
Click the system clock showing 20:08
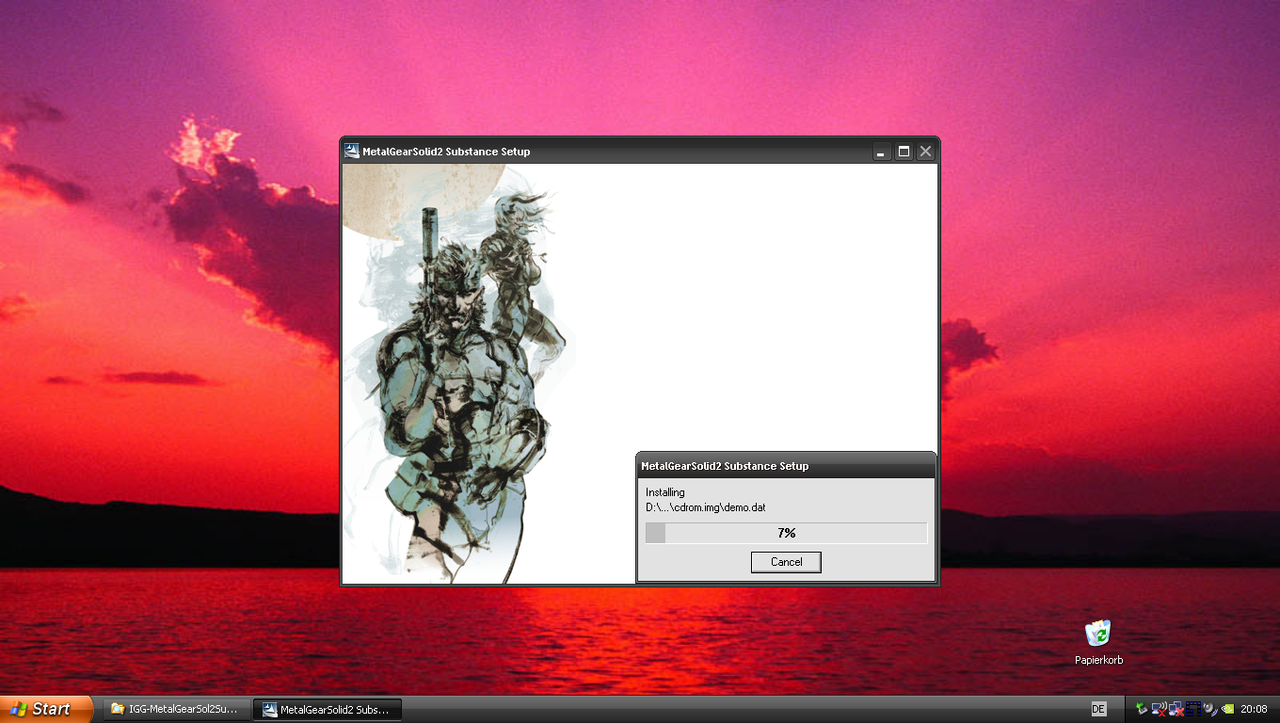[1254, 709]
